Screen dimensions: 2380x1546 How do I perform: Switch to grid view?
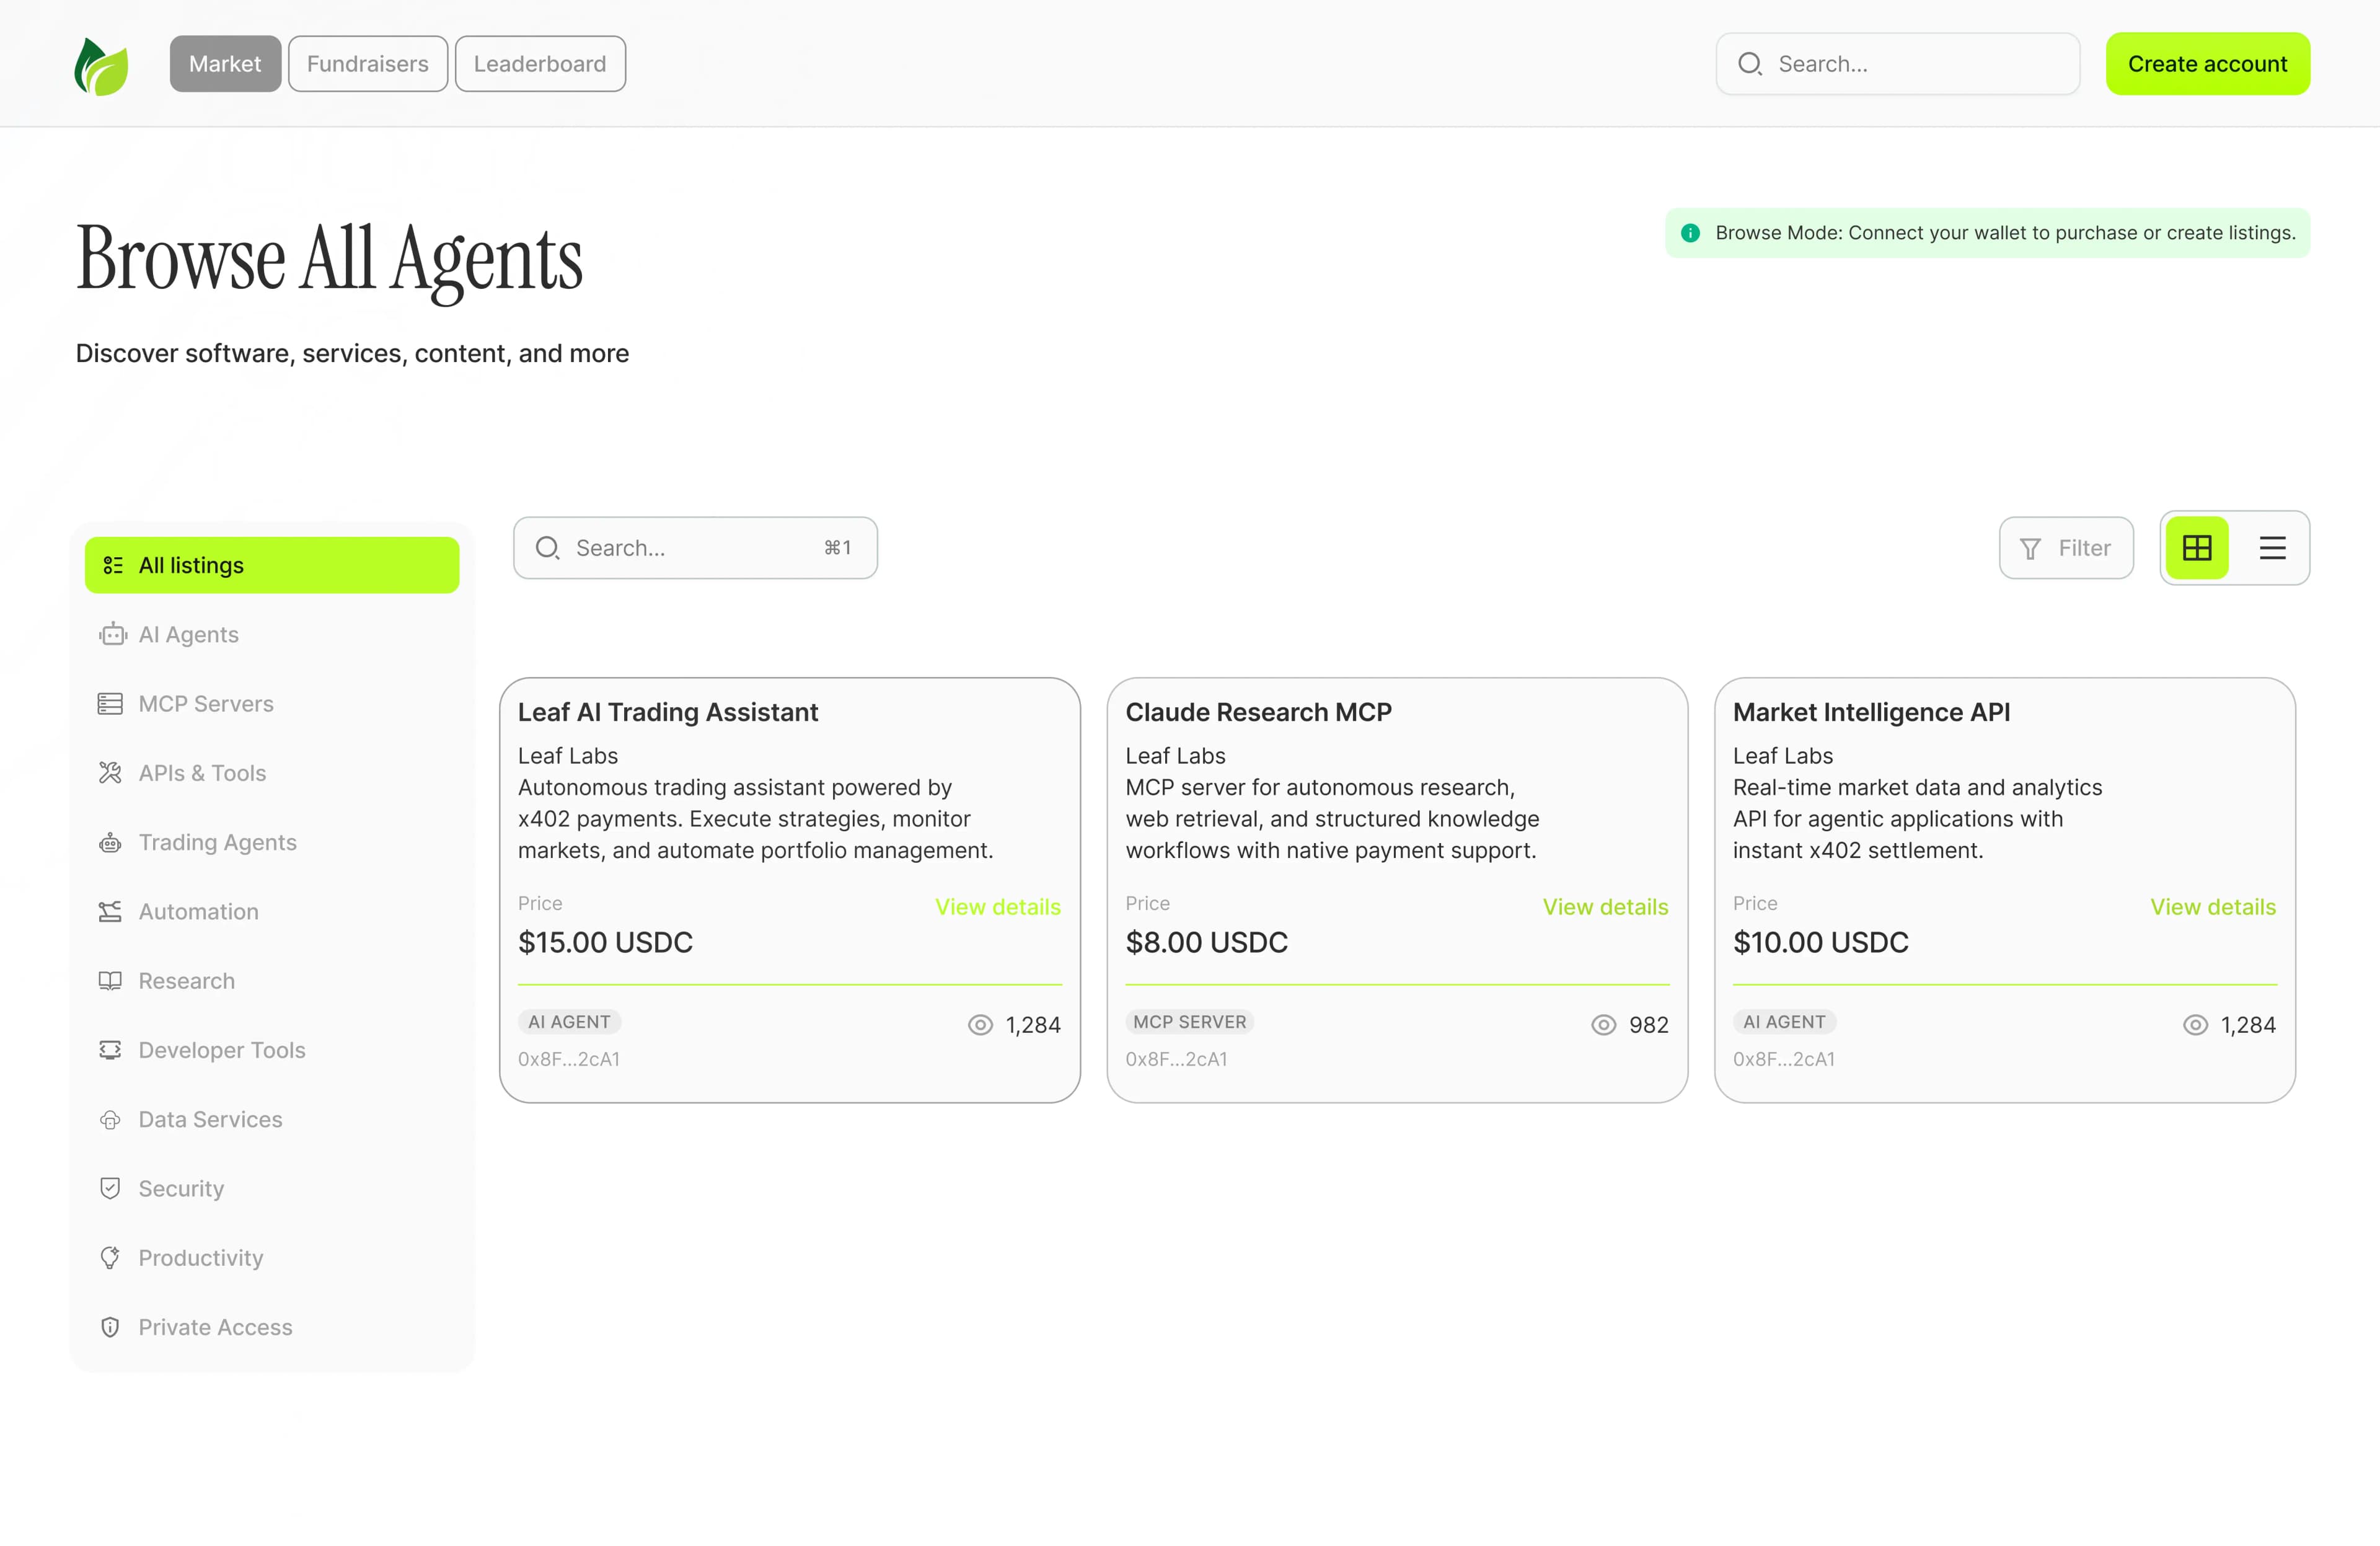click(x=2197, y=548)
